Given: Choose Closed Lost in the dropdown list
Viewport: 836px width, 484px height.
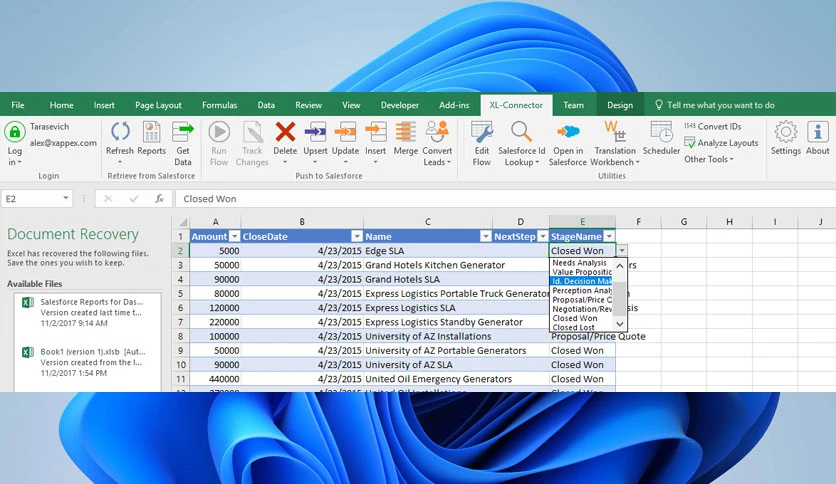Looking at the screenshot, I should (581, 327).
